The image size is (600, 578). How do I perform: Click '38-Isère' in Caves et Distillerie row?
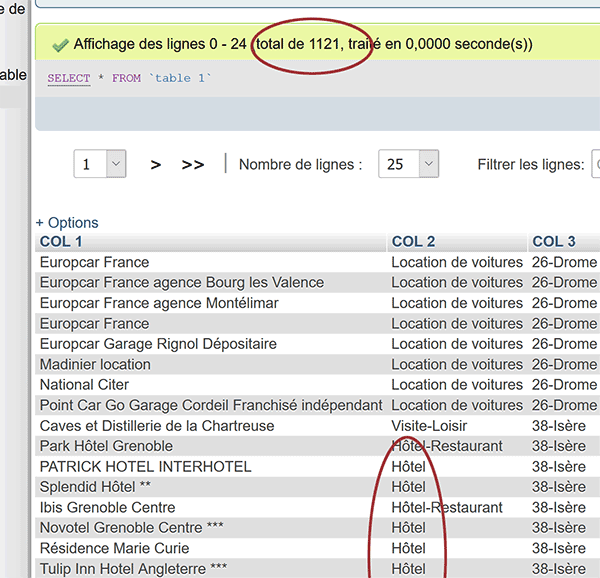click(559, 426)
